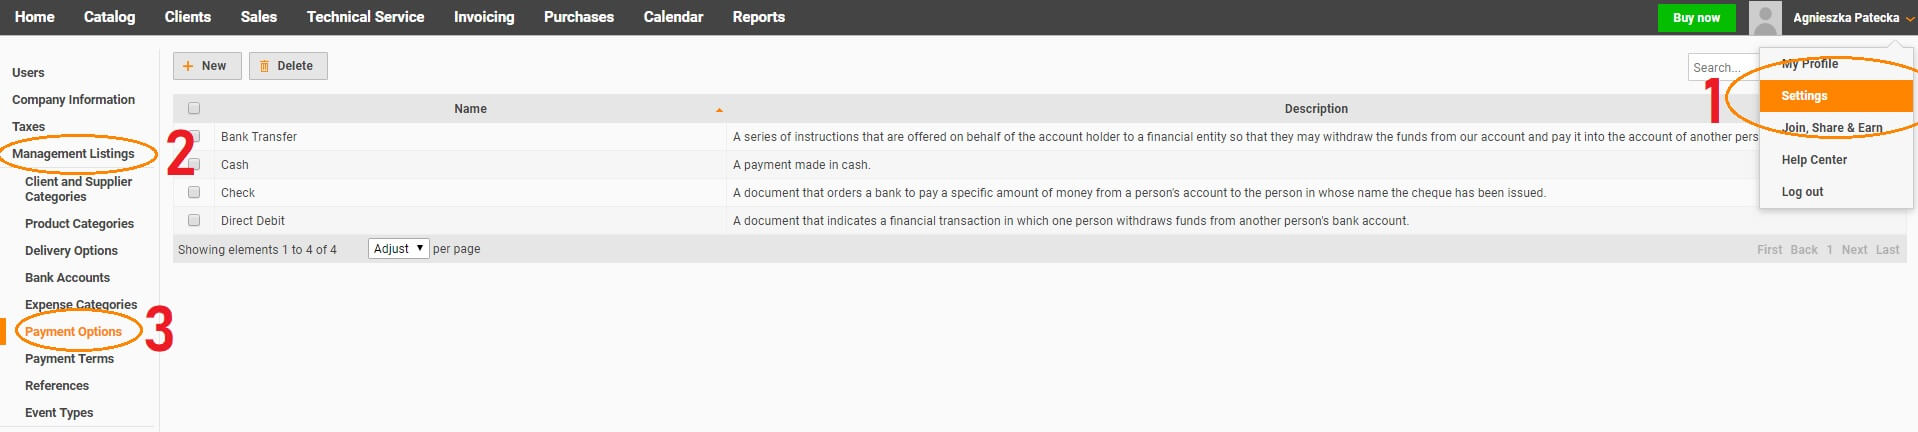
Task: Click the user avatar icon
Action: [x=1765, y=18]
